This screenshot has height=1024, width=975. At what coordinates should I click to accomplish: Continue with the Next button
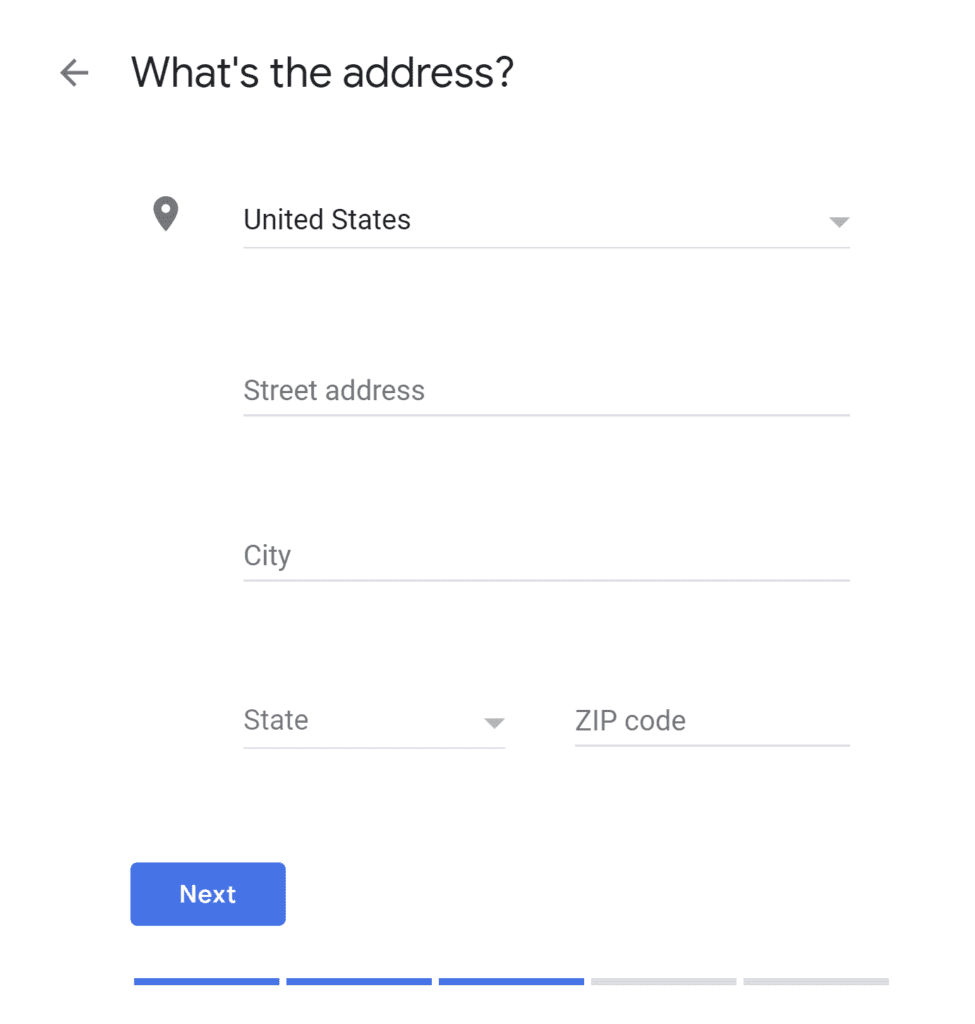pyautogui.click(x=208, y=894)
